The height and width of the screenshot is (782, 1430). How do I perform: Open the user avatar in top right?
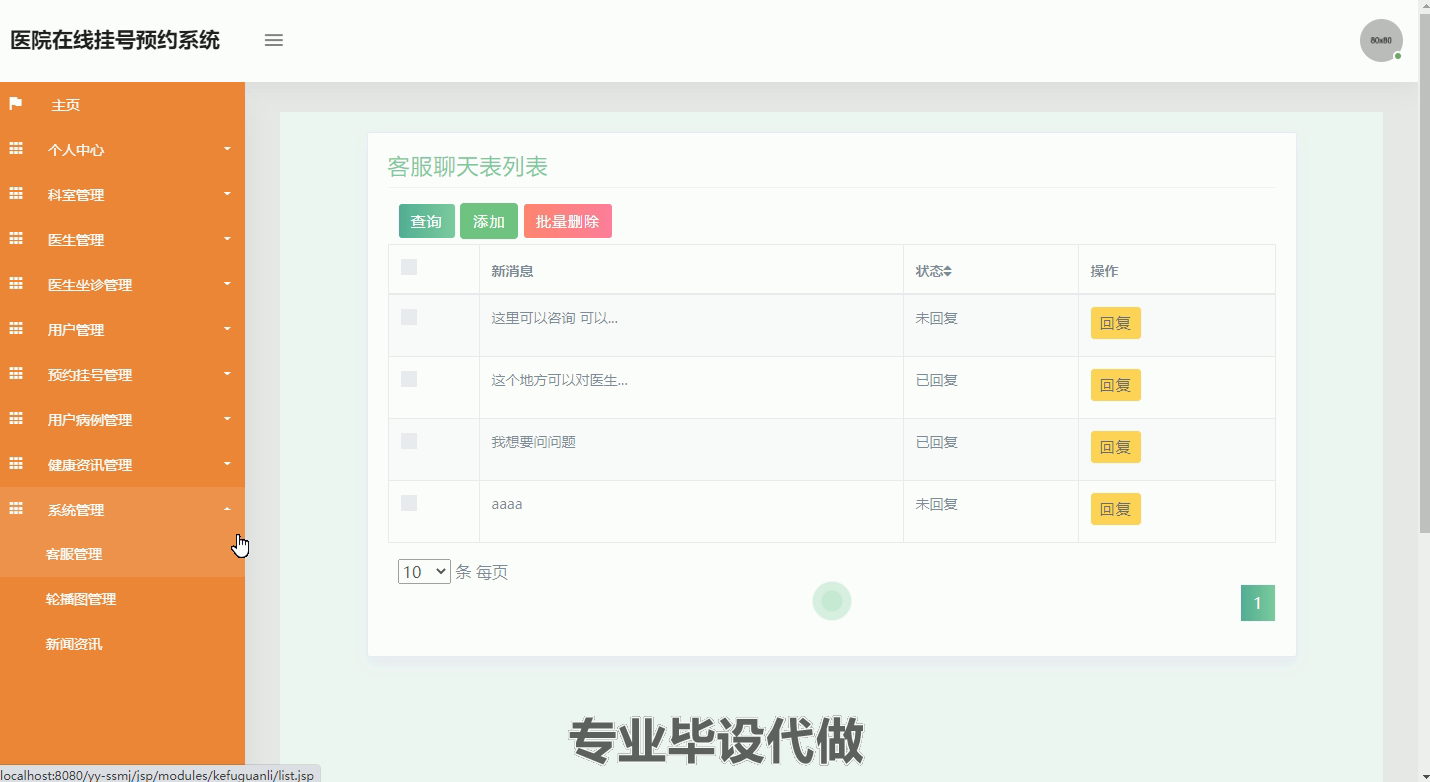pyautogui.click(x=1381, y=40)
